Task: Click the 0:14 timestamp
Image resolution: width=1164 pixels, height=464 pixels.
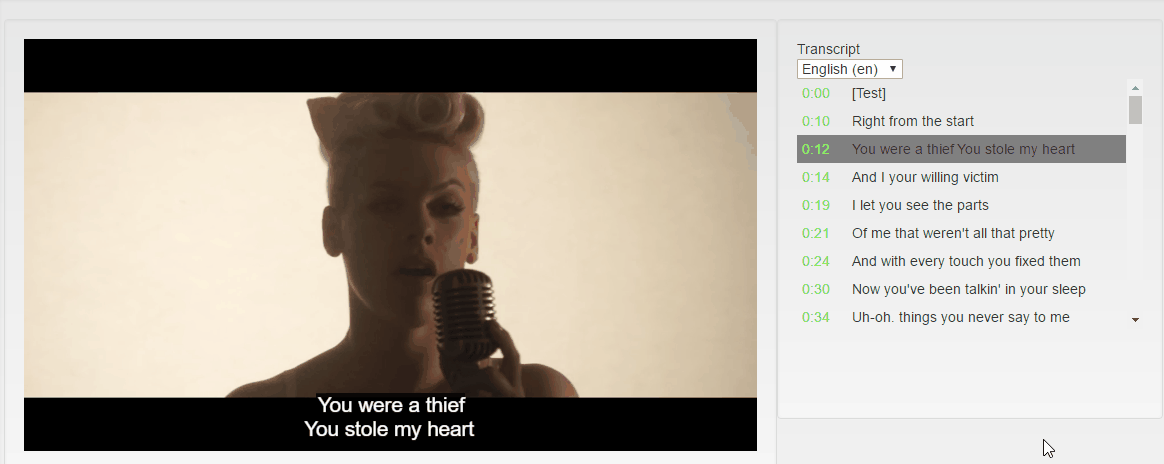Action: pos(815,177)
